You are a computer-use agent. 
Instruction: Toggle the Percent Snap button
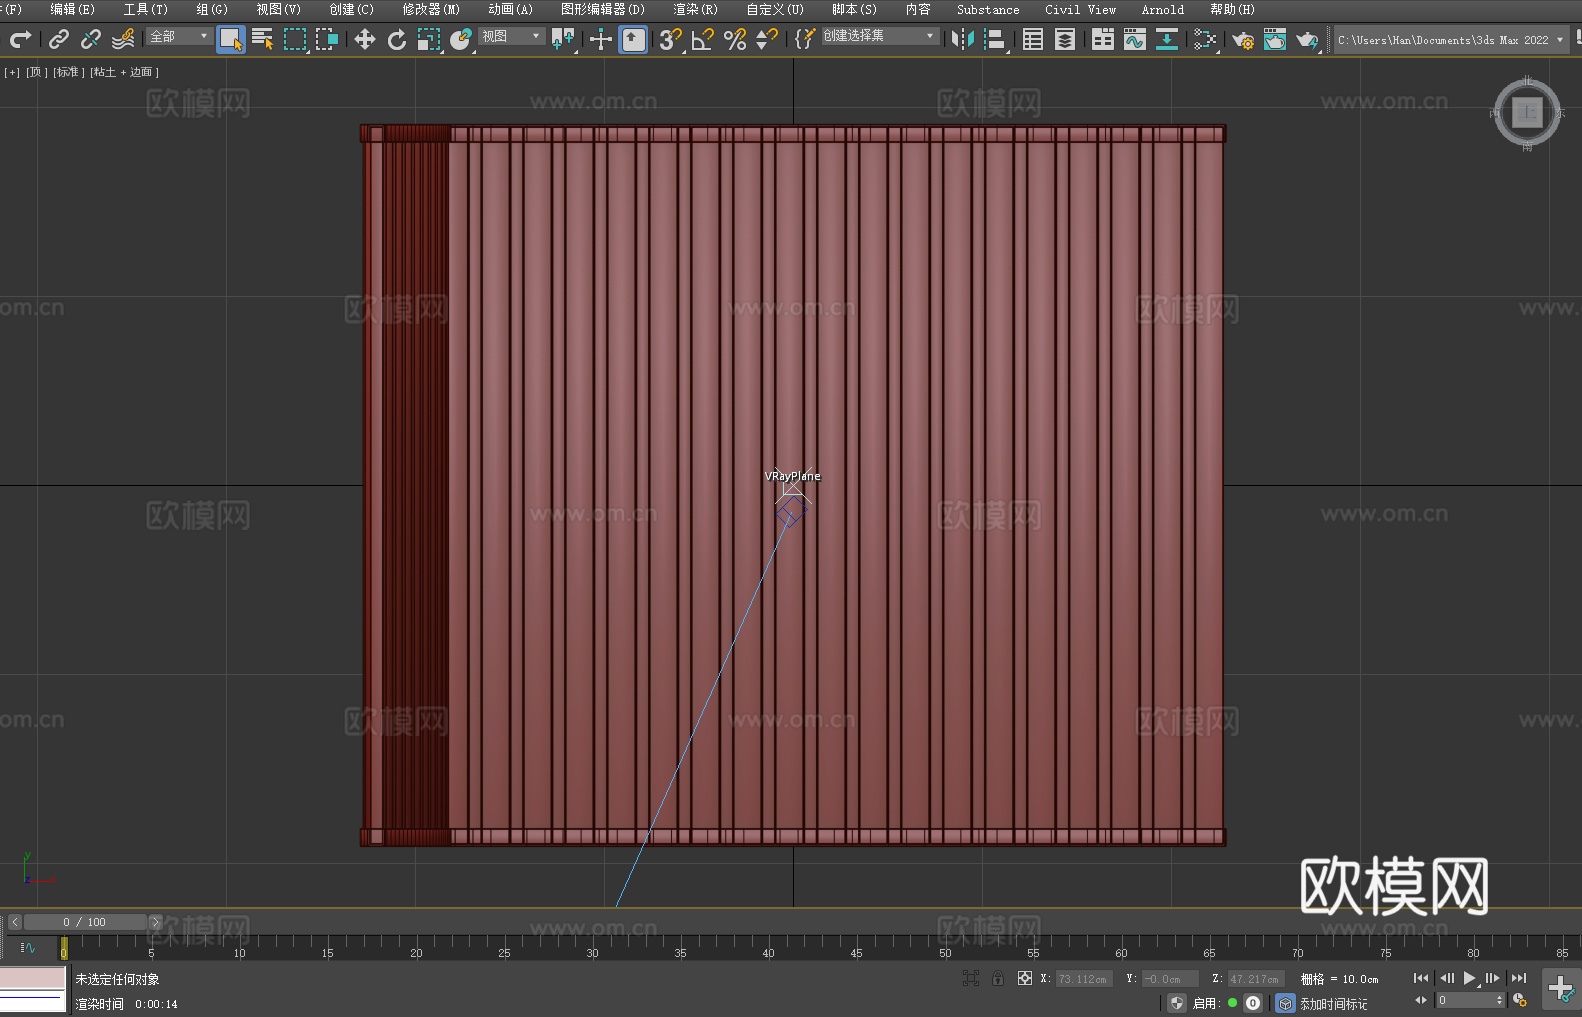pos(735,39)
